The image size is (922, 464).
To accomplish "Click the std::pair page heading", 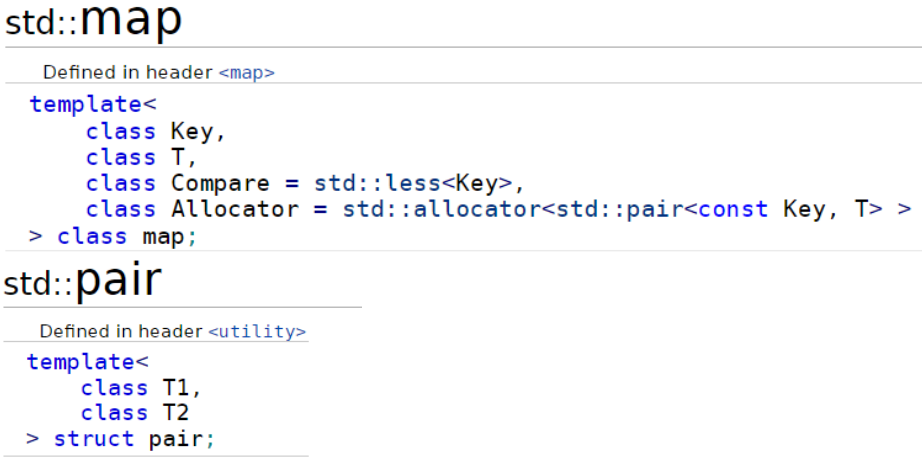I will (x=82, y=280).
